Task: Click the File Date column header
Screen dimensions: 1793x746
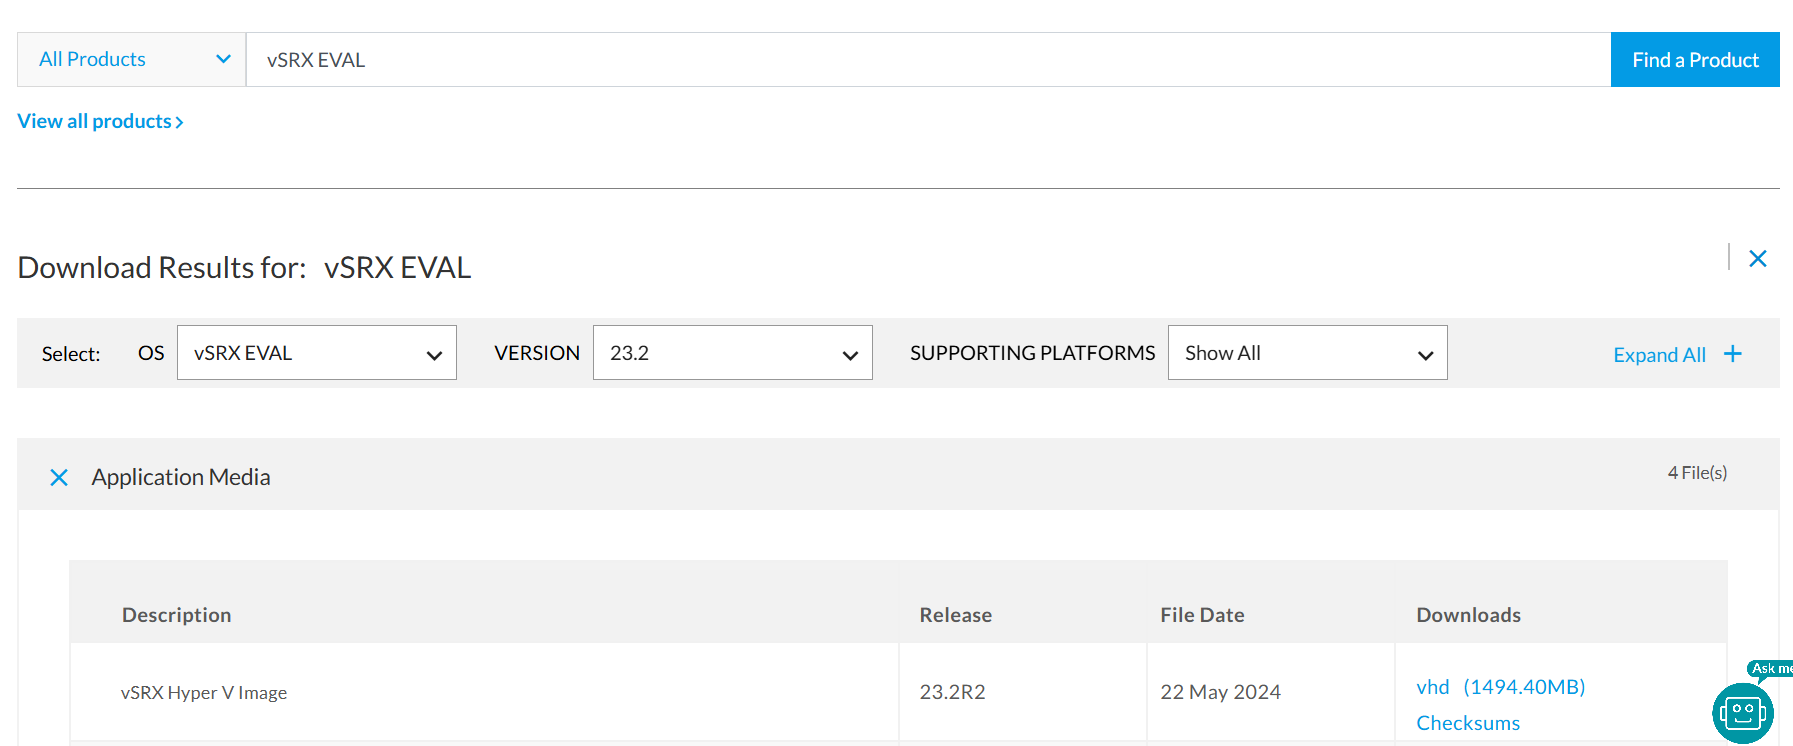Action: click(1202, 615)
